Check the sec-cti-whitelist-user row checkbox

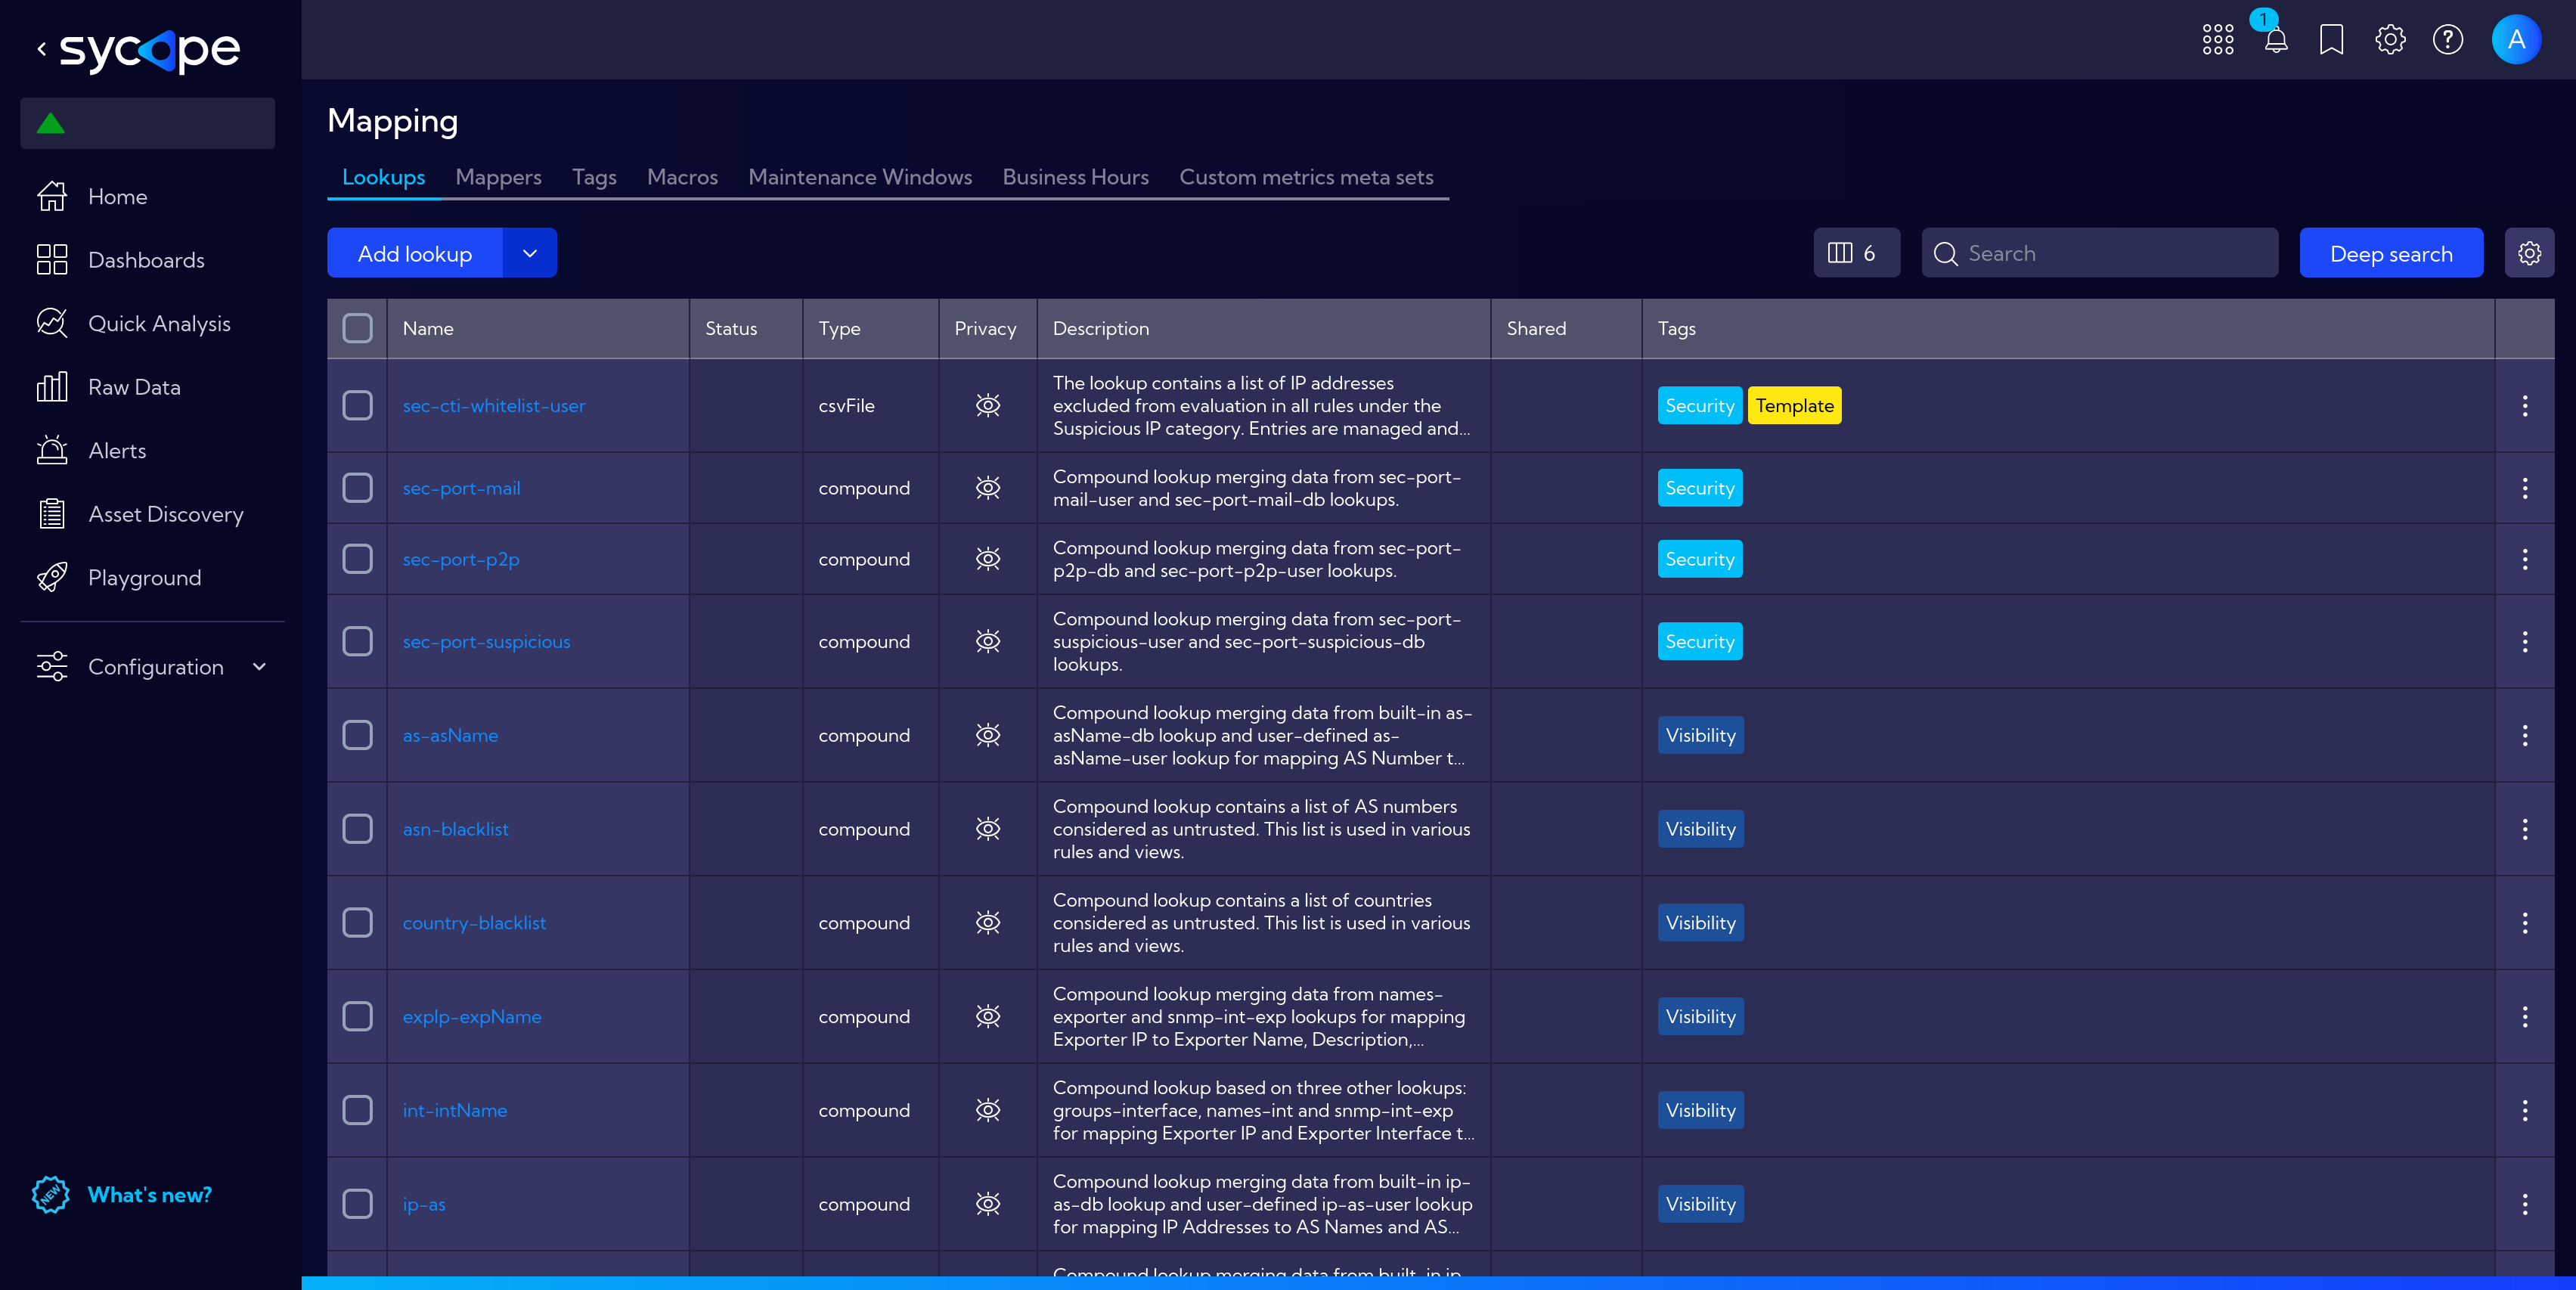pyautogui.click(x=357, y=405)
